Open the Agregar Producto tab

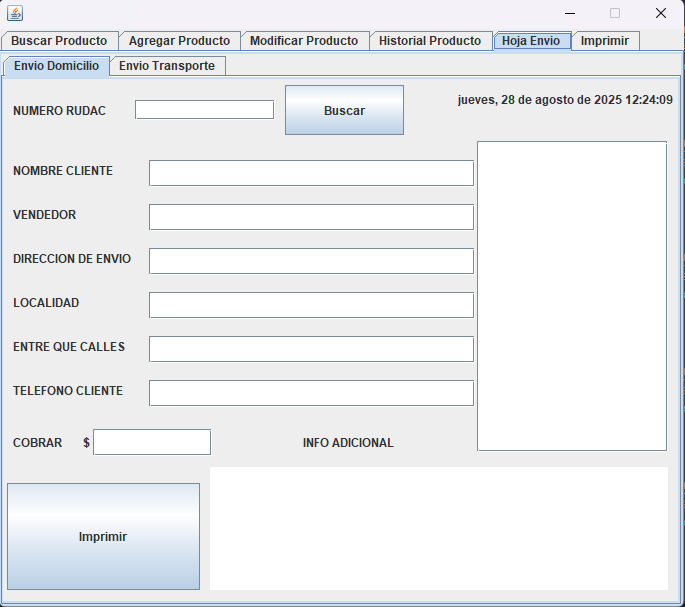(179, 41)
